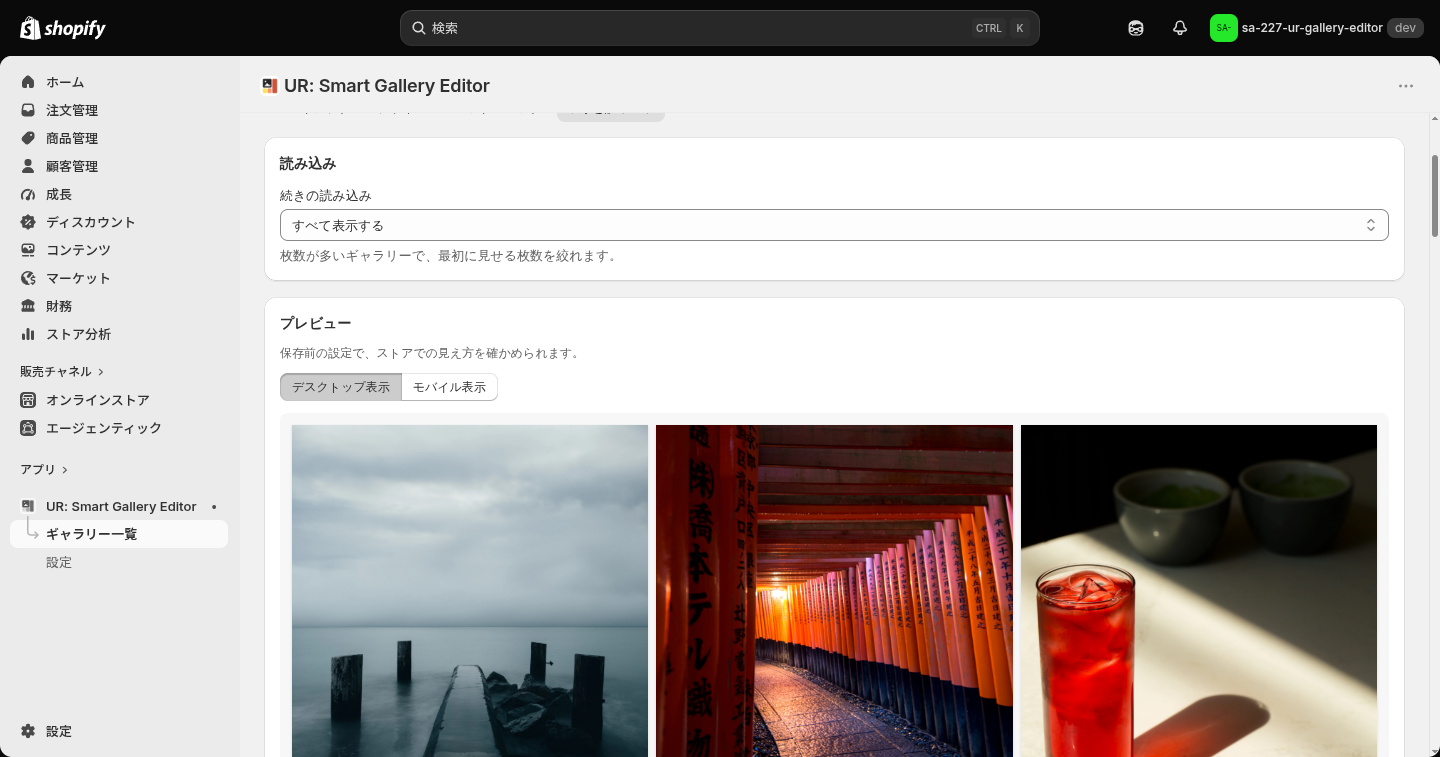Screen dimensions: 1440x757
Task: Click the Sidekick assistant icon in top bar
Action: (x=1136, y=28)
